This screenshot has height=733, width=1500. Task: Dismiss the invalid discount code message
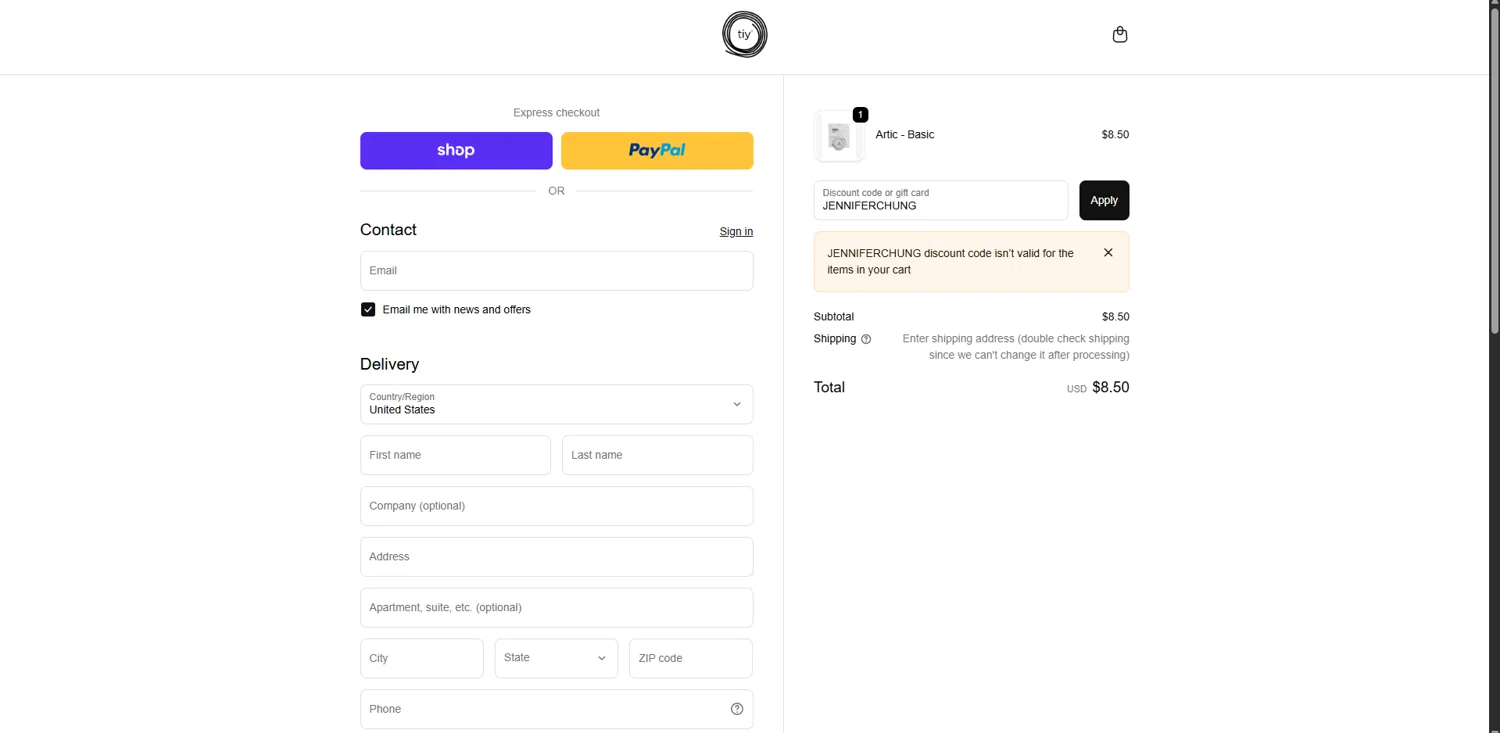(1108, 253)
